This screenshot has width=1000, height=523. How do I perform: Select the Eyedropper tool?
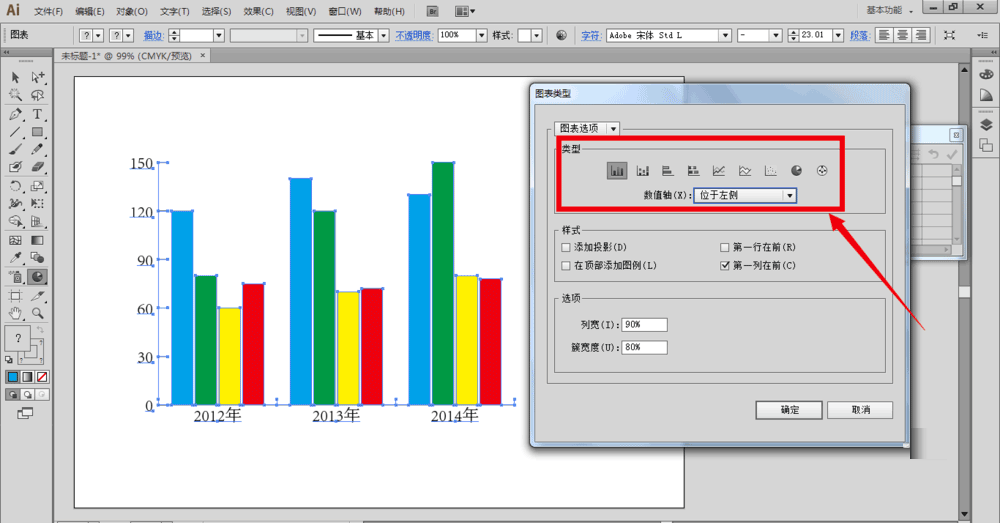coord(15,258)
